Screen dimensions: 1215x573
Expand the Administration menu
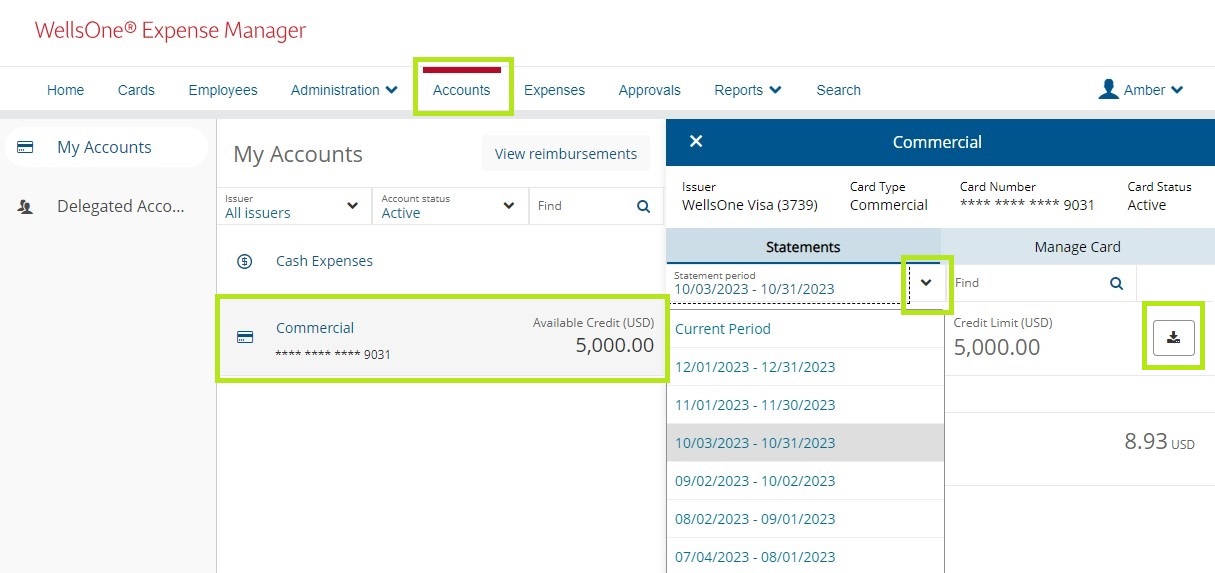[344, 90]
